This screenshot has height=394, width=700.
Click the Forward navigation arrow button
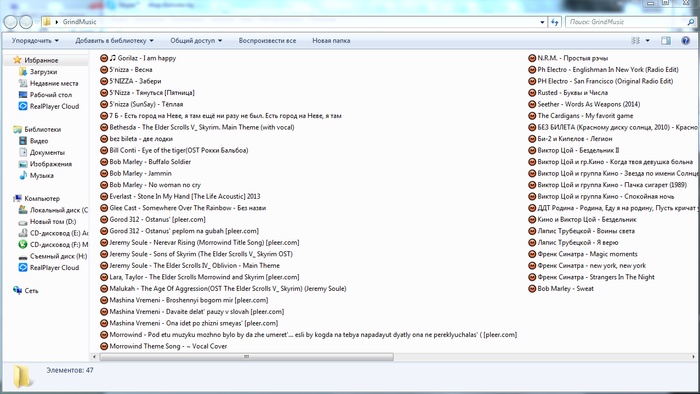[26, 21]
